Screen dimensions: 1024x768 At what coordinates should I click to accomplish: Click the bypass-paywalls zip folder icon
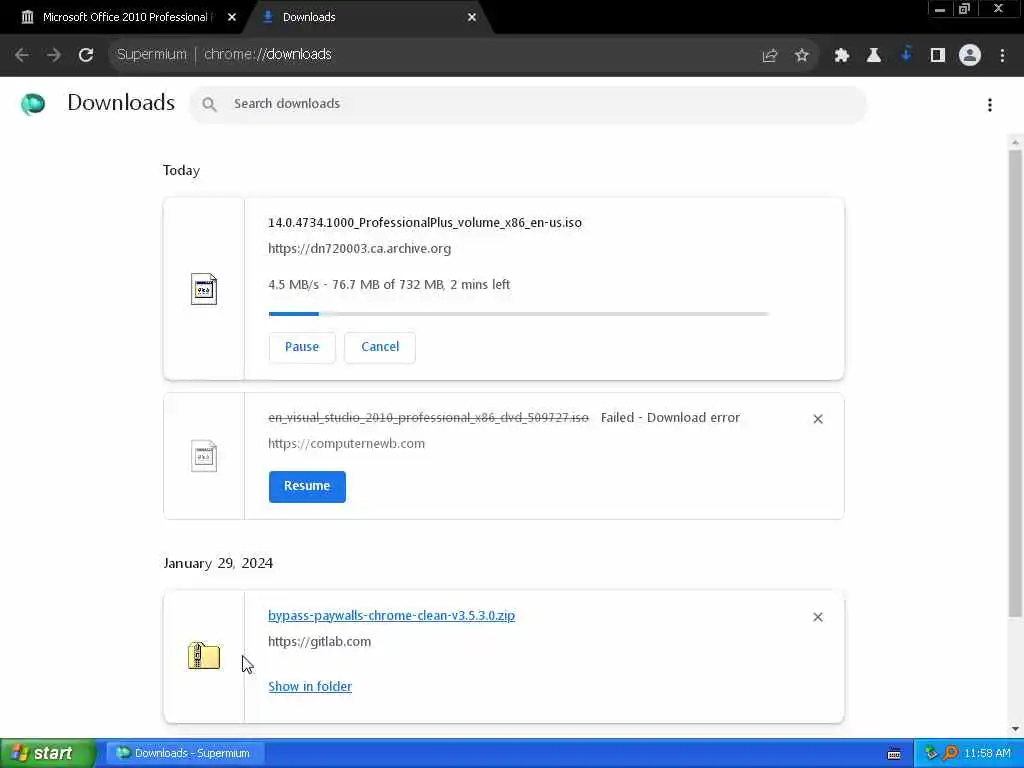click(x=204, y=656)
